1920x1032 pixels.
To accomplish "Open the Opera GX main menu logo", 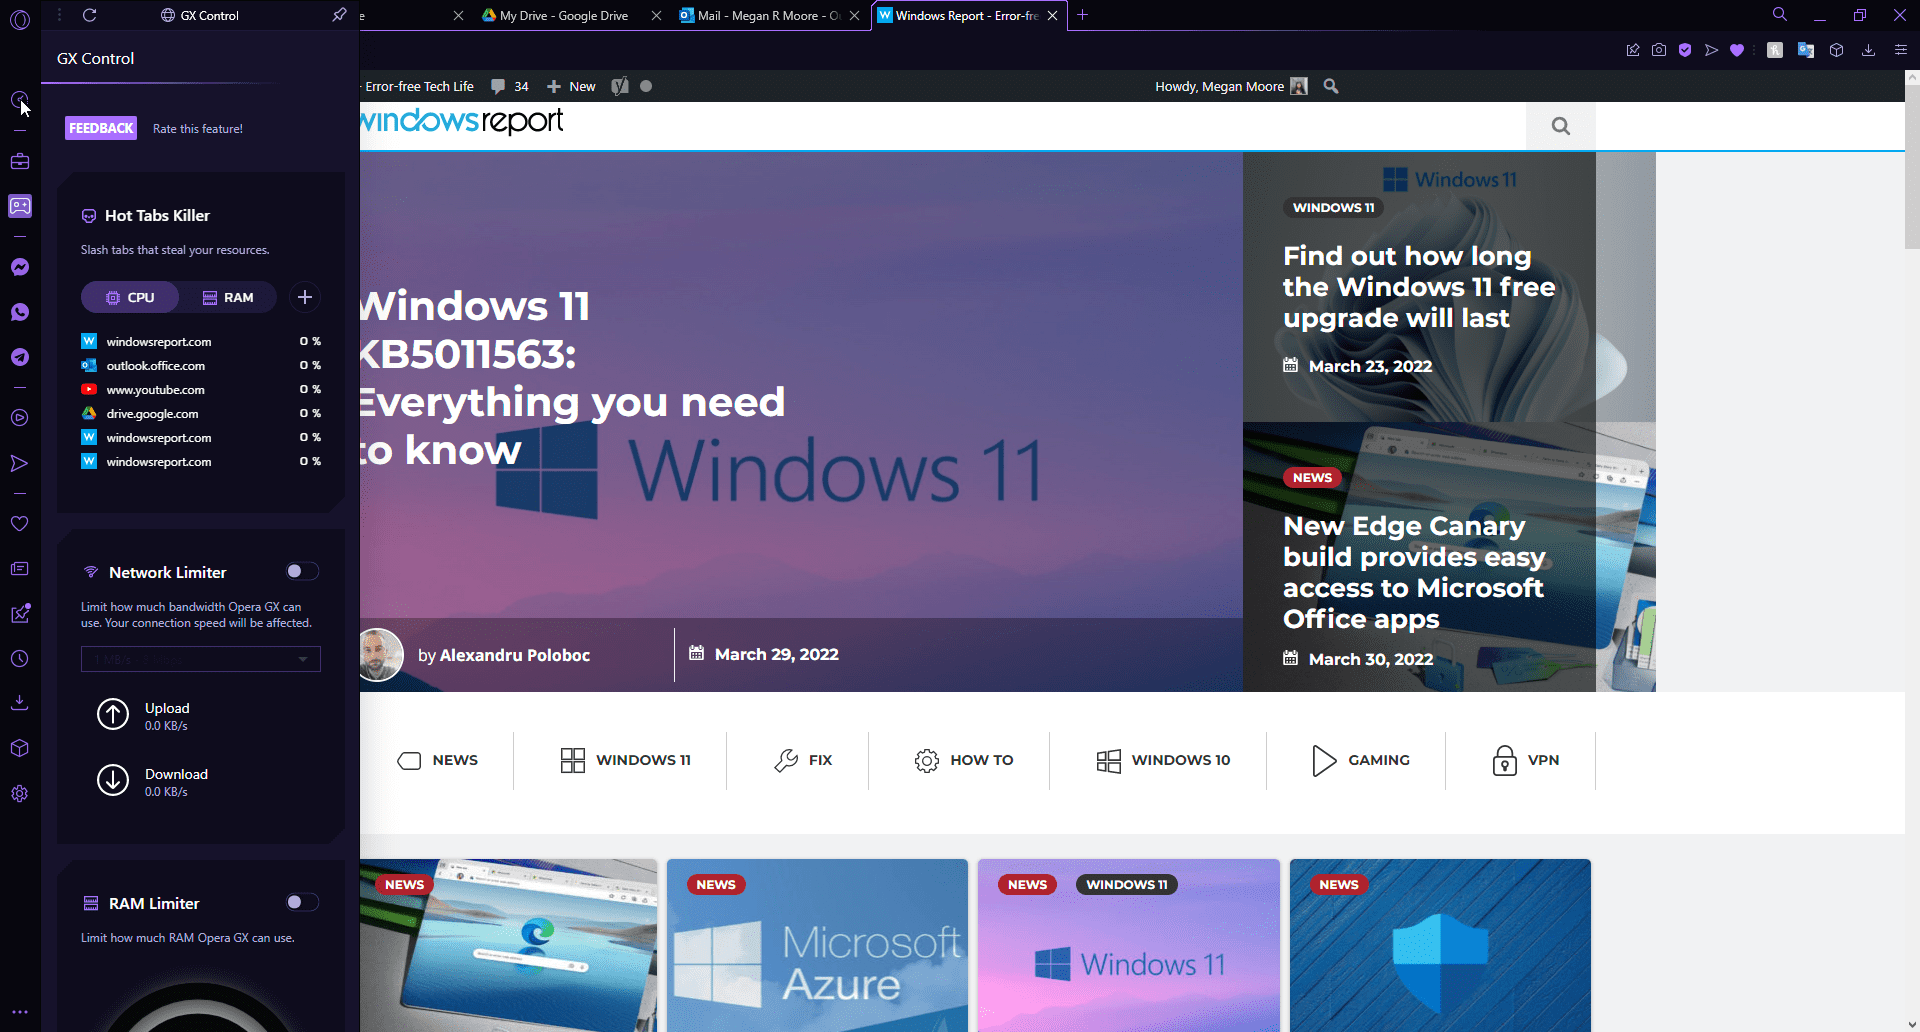I will [x=20, y=19].
